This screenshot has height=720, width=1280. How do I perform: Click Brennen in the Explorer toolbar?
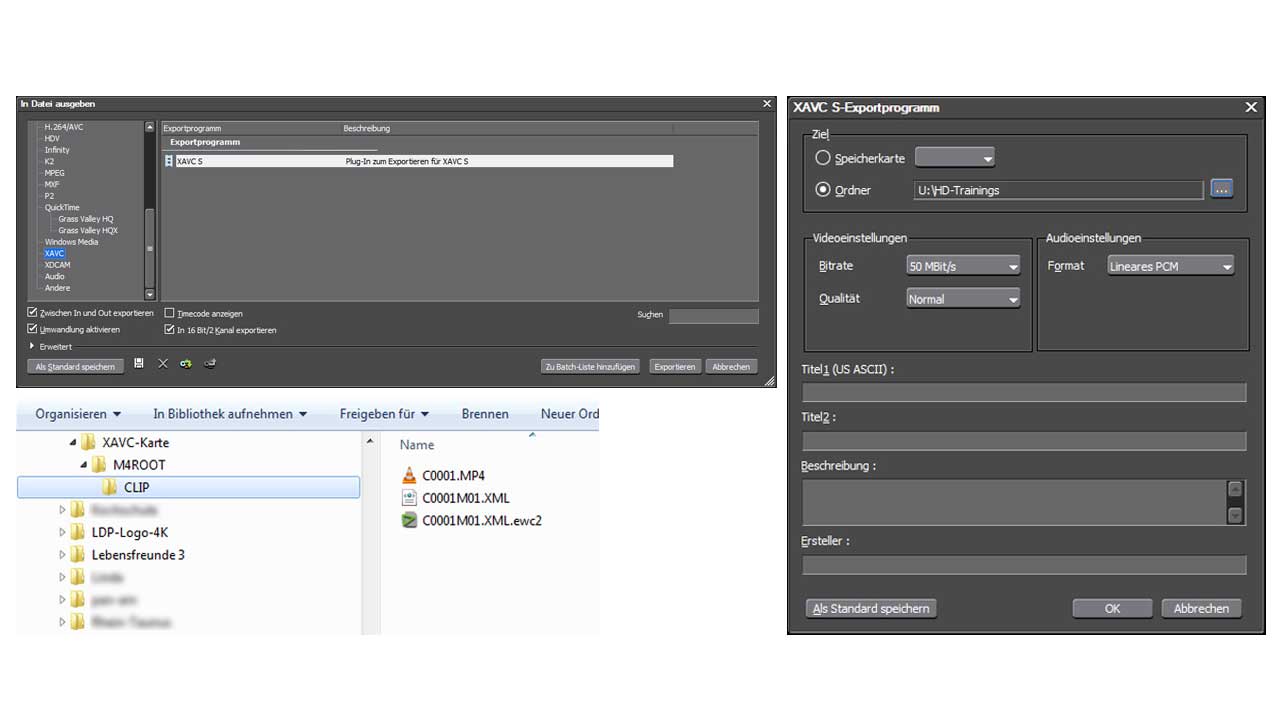485,414
